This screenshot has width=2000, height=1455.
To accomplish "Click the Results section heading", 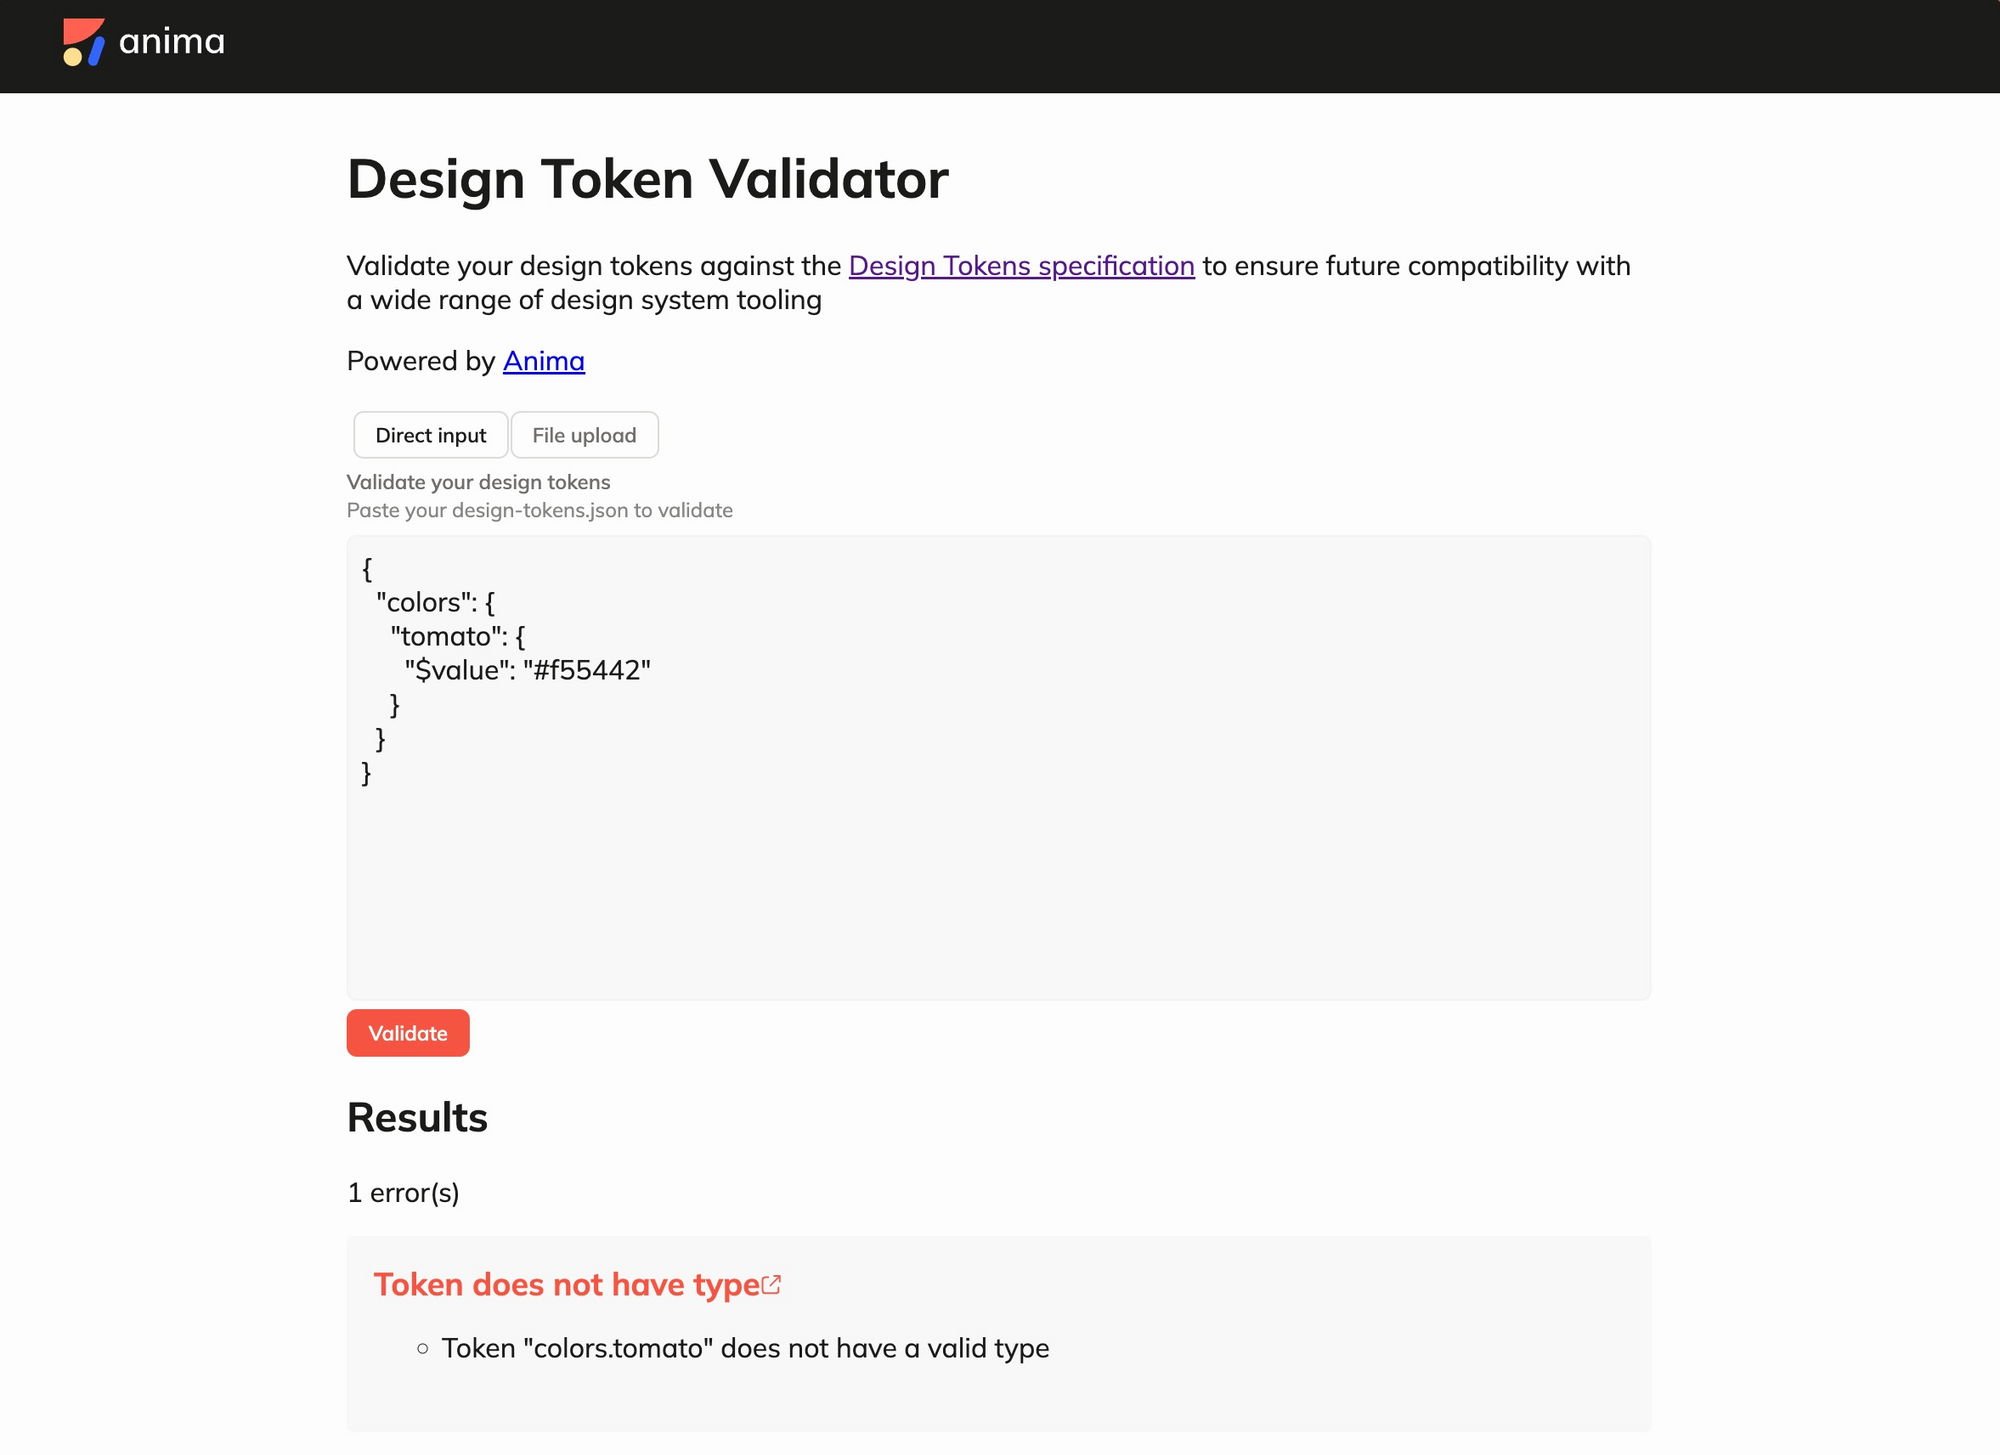I will pyautogui.click(x=417, y=1117).
